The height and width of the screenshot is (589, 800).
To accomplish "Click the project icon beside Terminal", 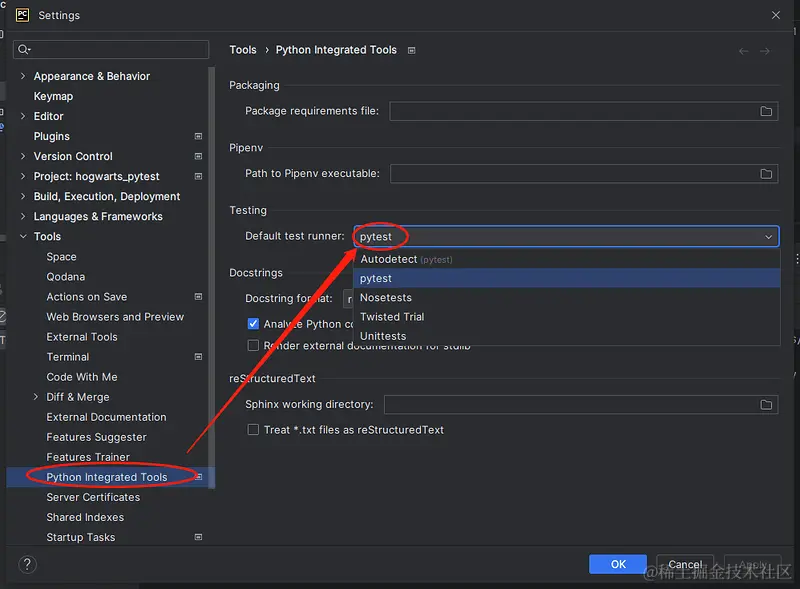I will (198, 357).
